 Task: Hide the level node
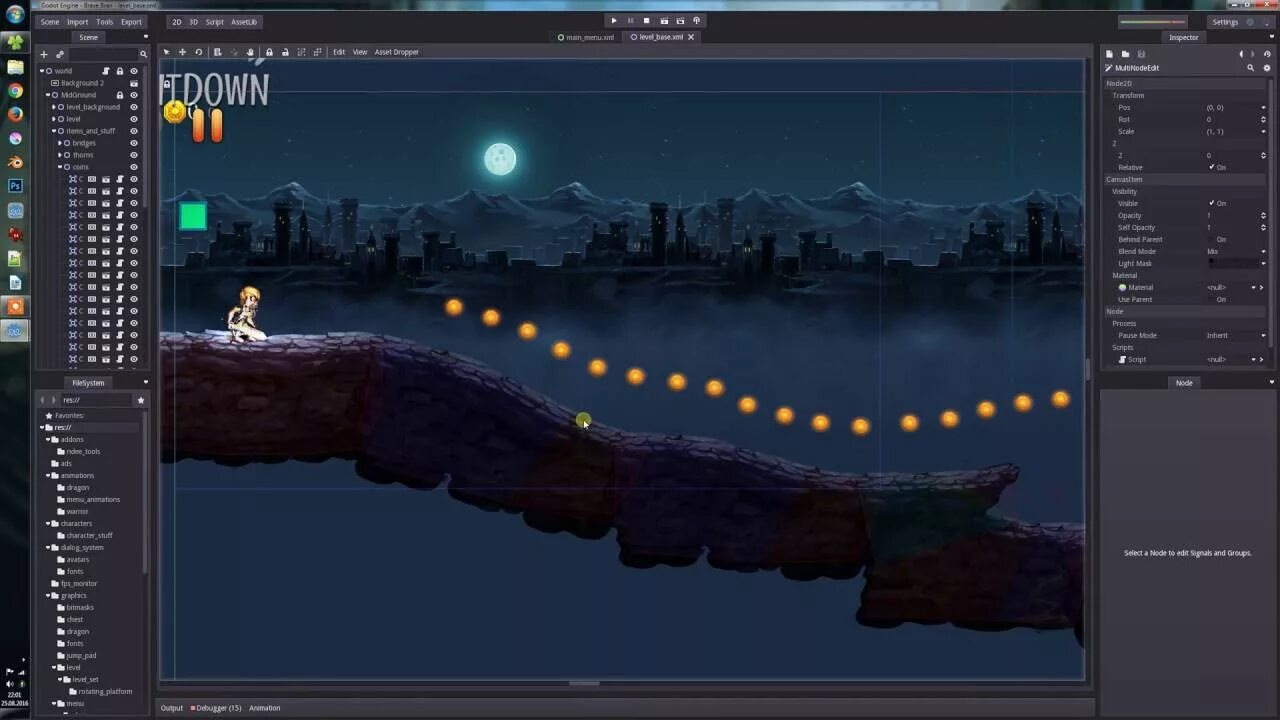[x=134, y=119]
